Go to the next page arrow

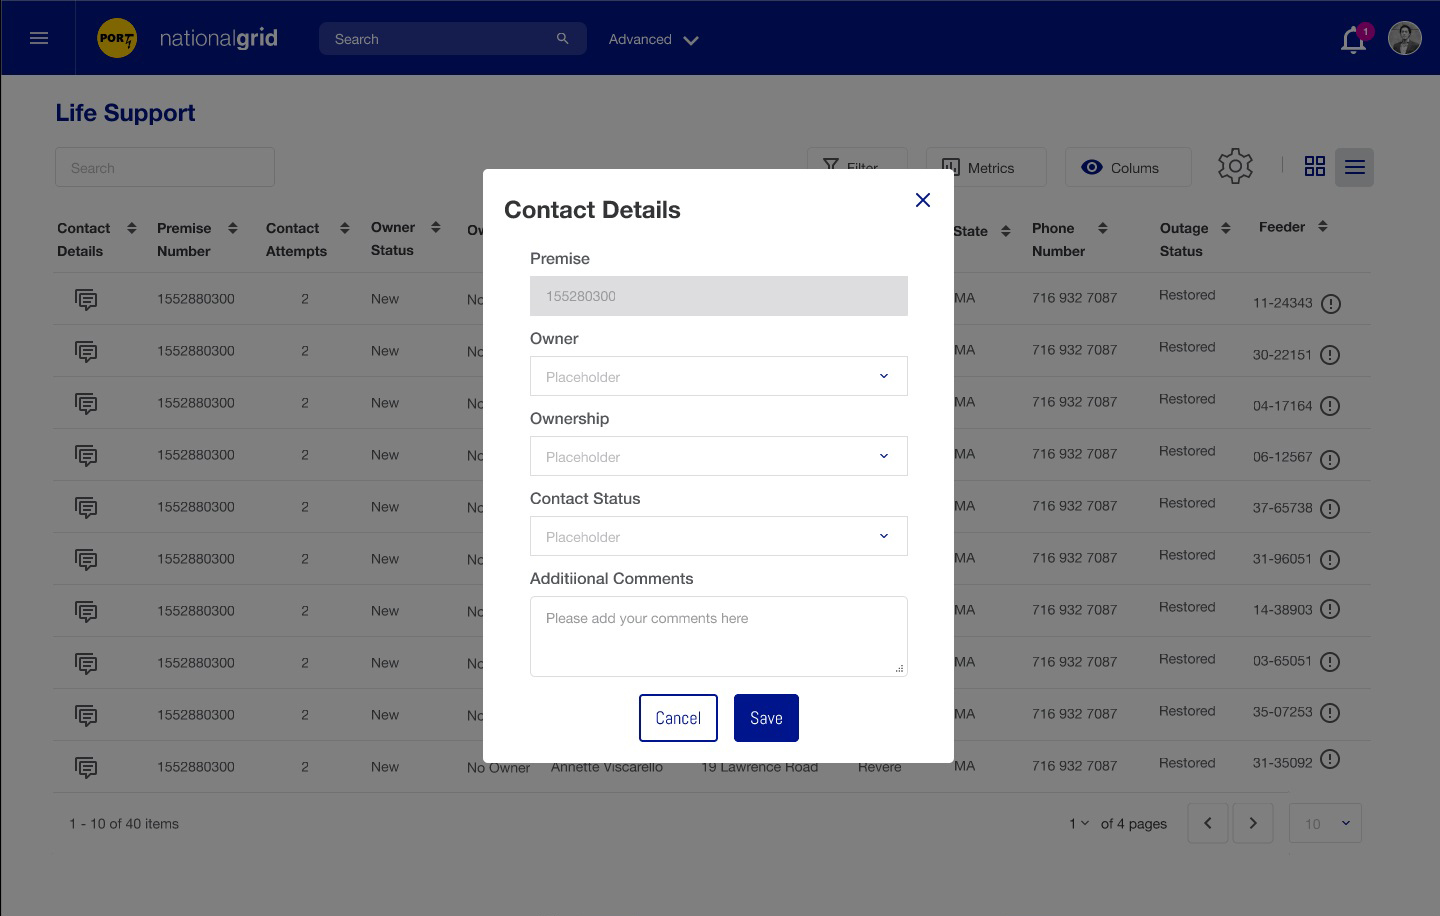tap(1252, 823)
